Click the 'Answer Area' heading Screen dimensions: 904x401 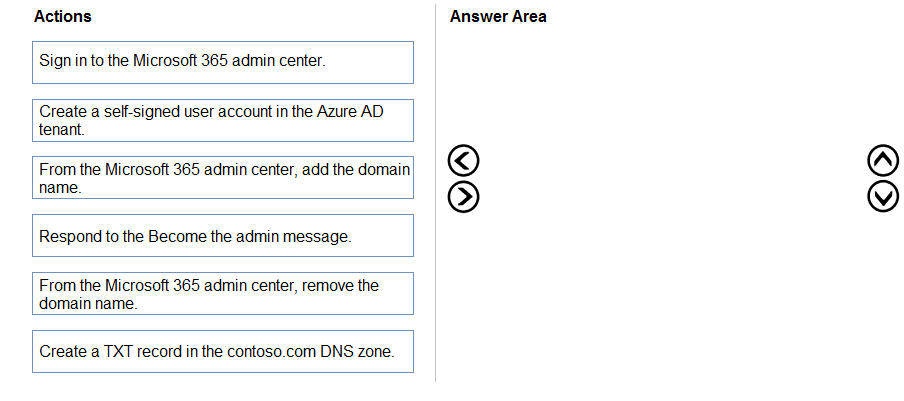pos(498,17)
